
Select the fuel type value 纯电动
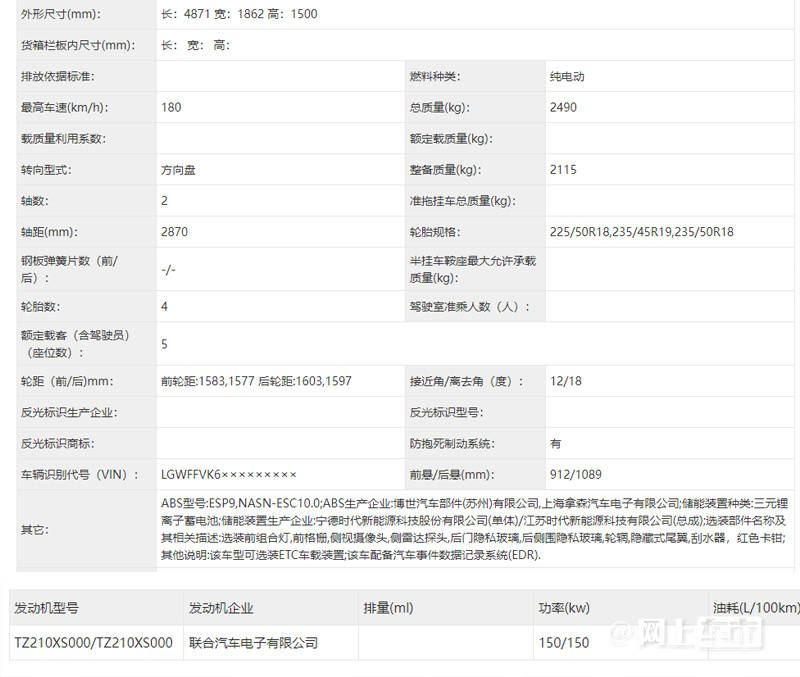pos(567,76)
